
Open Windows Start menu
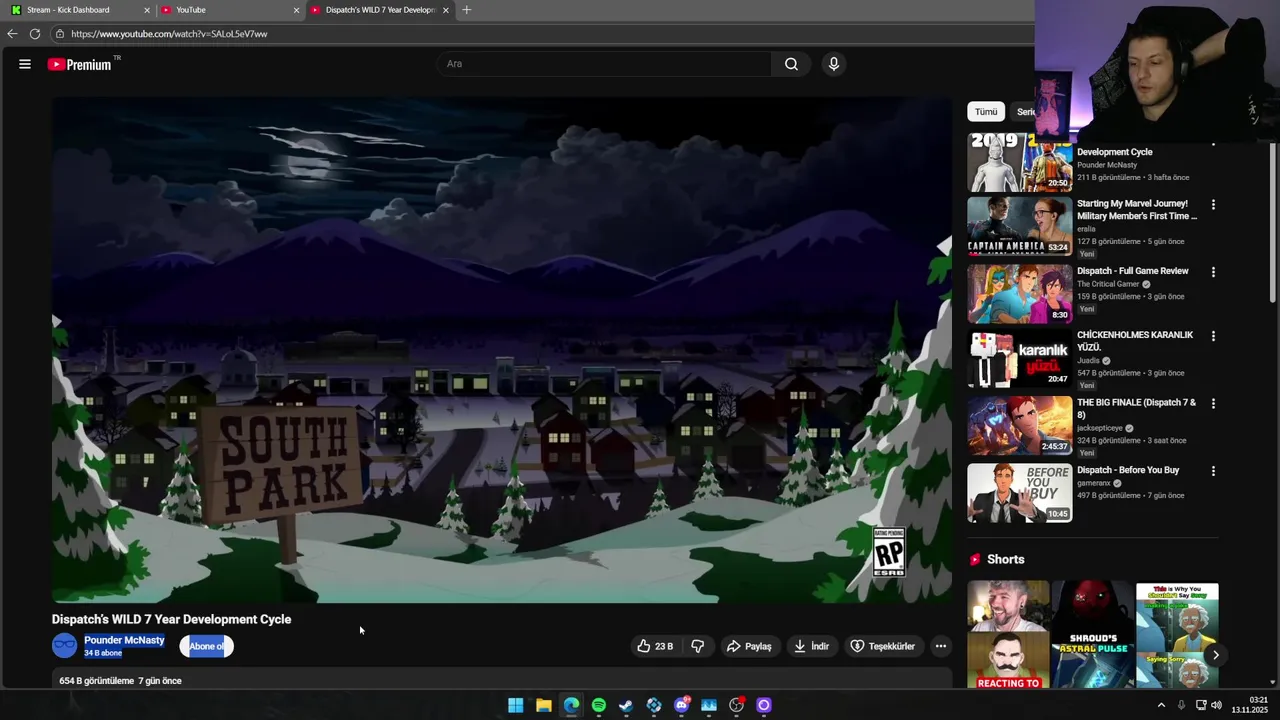coord(515,705)
